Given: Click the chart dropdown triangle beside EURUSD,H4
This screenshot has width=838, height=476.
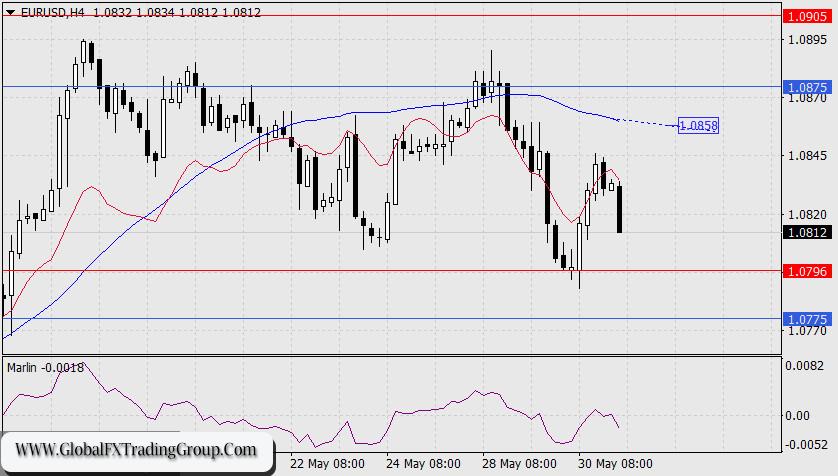Looking at the screenshot, I should (x=10, y=12).
